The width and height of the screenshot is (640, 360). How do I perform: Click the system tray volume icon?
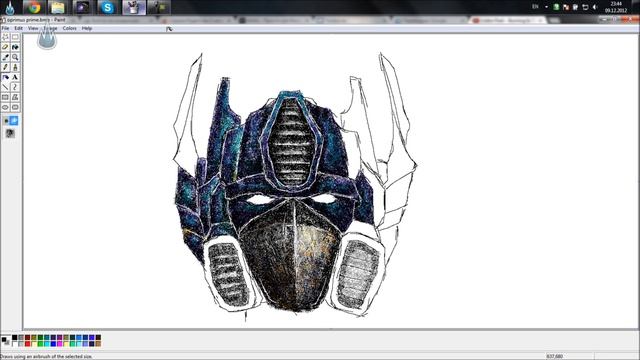[x=595, y=7]
